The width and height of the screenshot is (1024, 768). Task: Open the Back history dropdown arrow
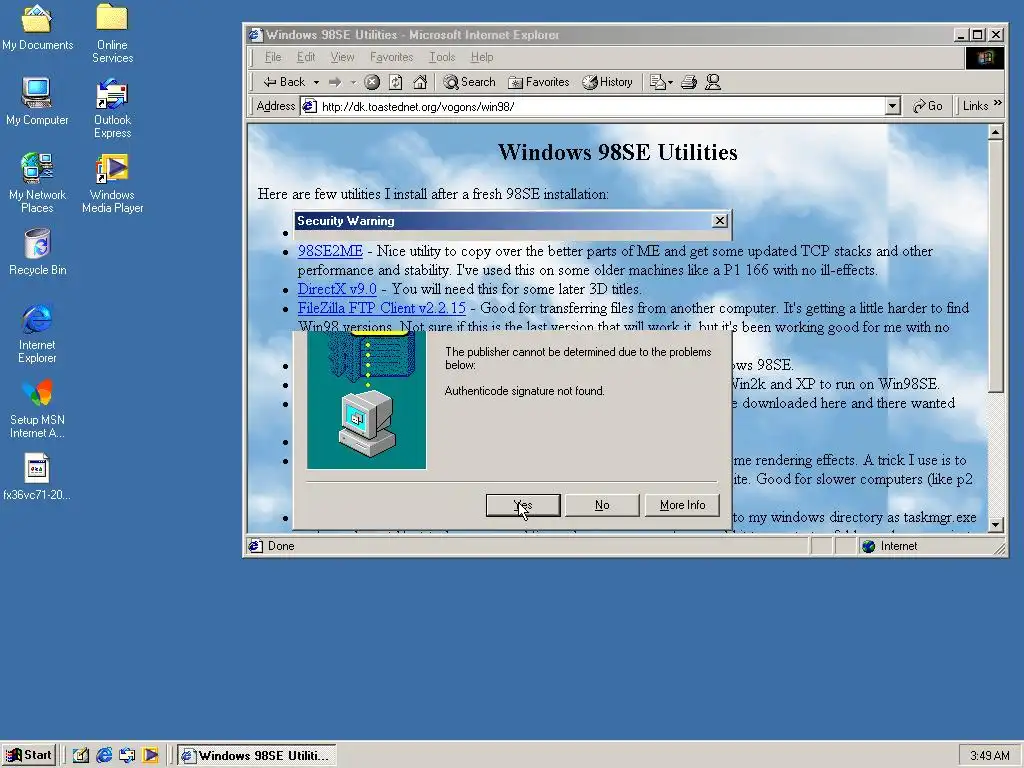316,82
